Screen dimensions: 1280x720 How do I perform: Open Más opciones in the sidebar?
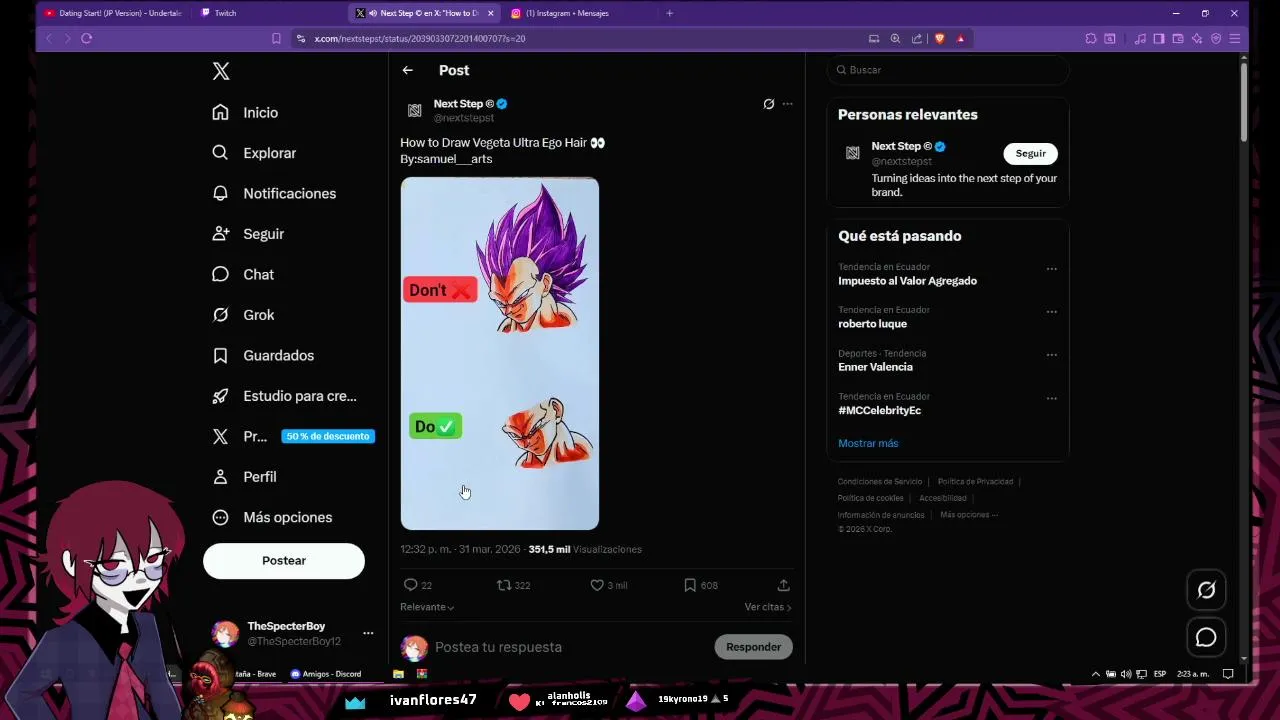click(272, 517)
